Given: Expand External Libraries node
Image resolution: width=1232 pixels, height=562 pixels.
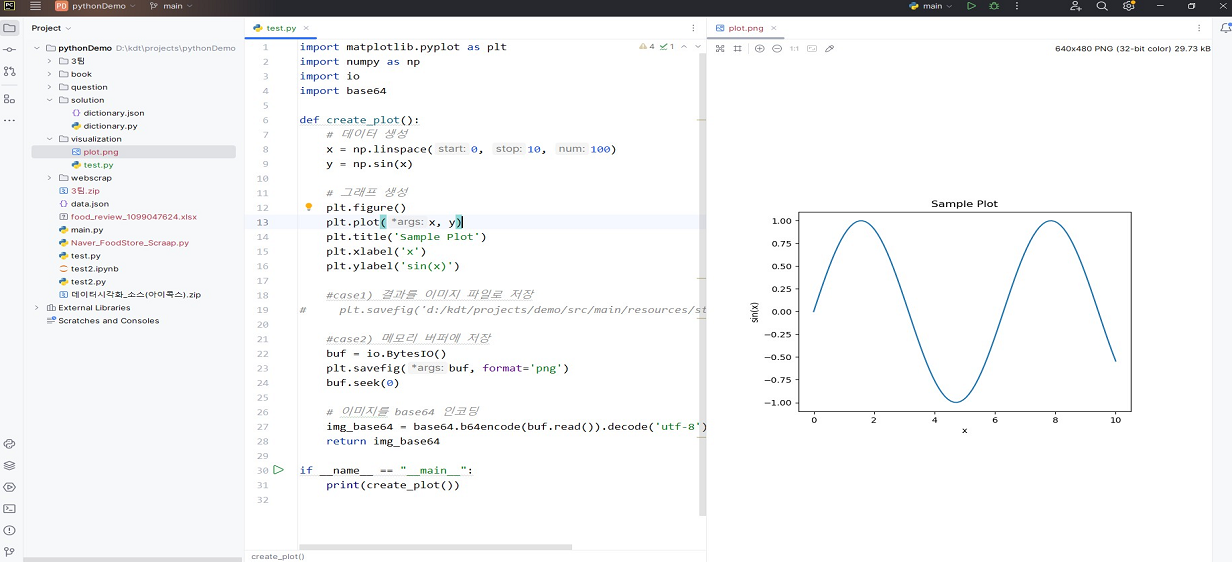Looking at the screenshot, I should (37, 308).
